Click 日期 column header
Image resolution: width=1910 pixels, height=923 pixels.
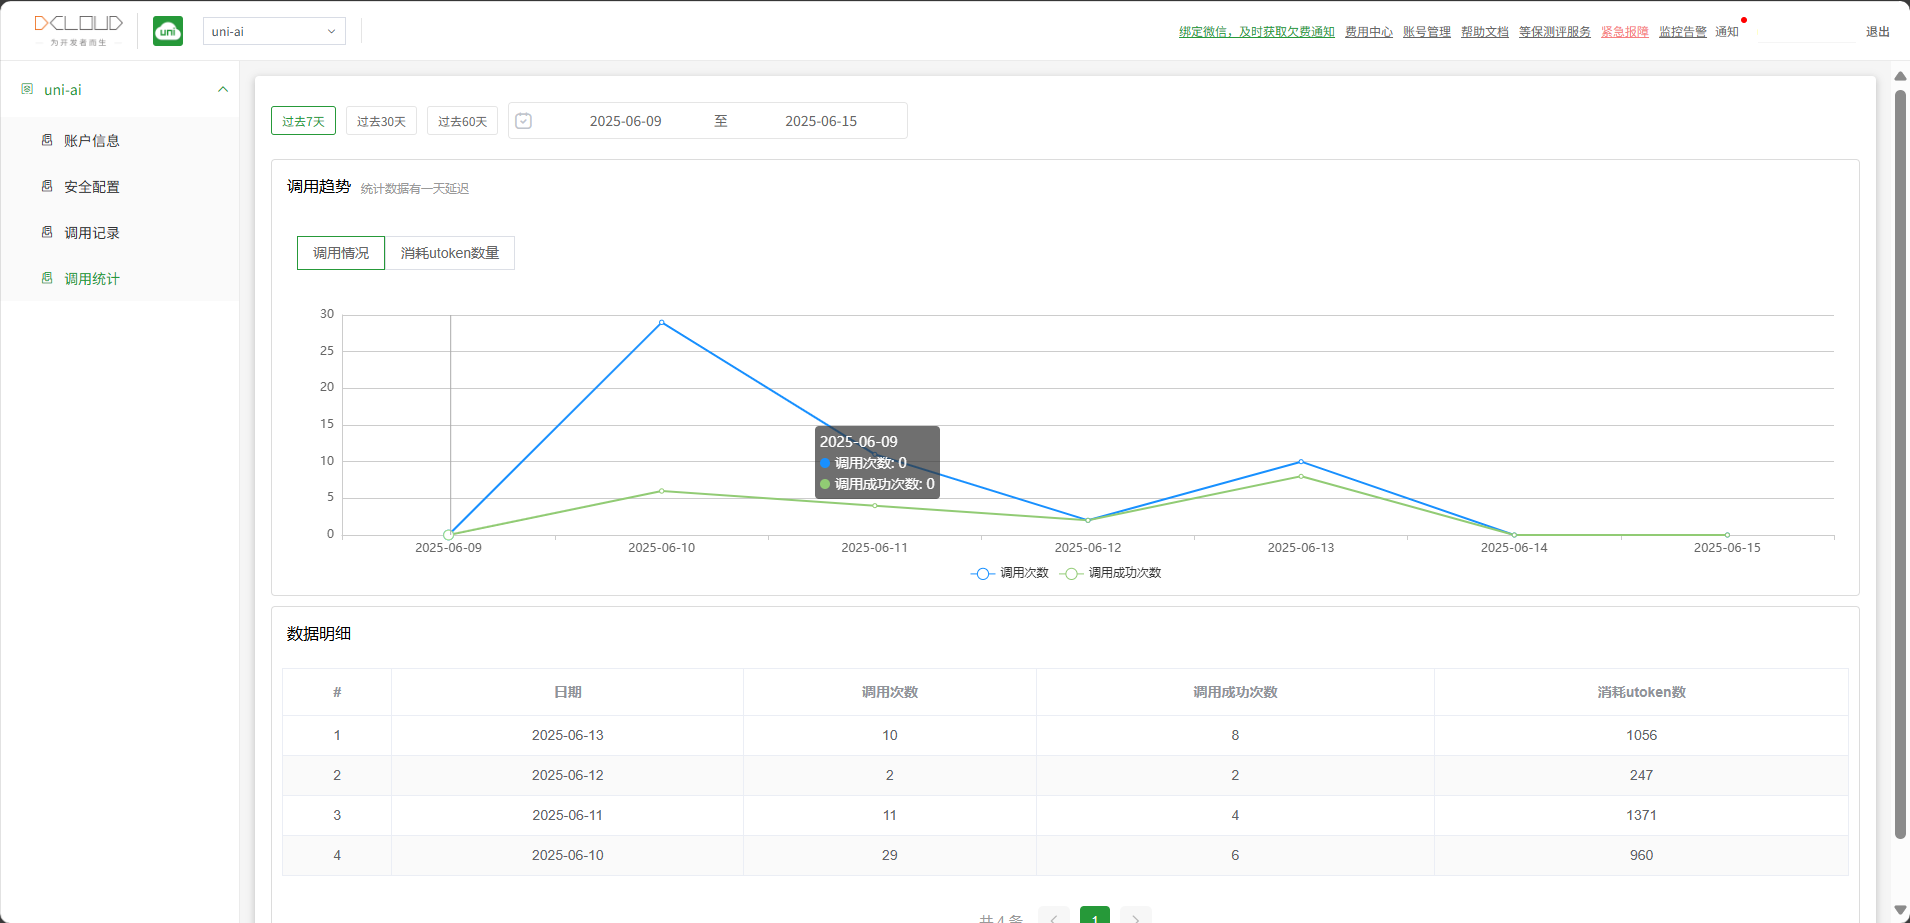567,692
